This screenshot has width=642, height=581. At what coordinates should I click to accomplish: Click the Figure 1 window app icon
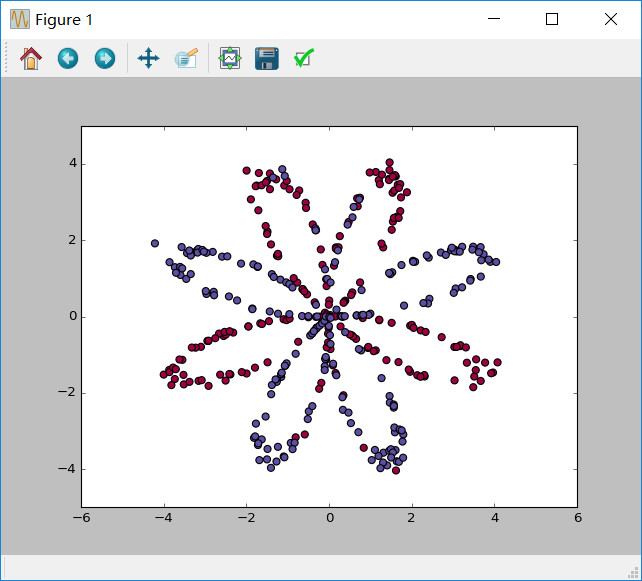coord(19,19)
